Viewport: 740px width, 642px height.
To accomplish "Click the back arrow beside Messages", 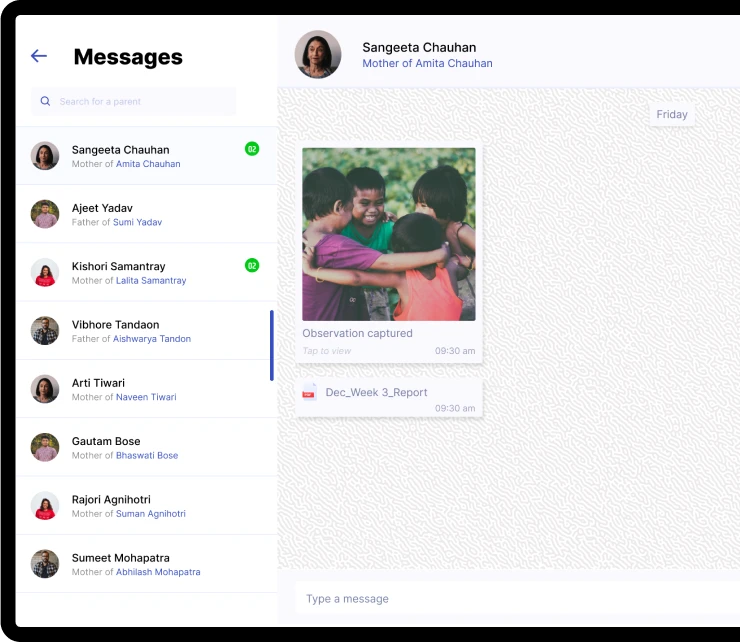I will [x=39, y=56].
